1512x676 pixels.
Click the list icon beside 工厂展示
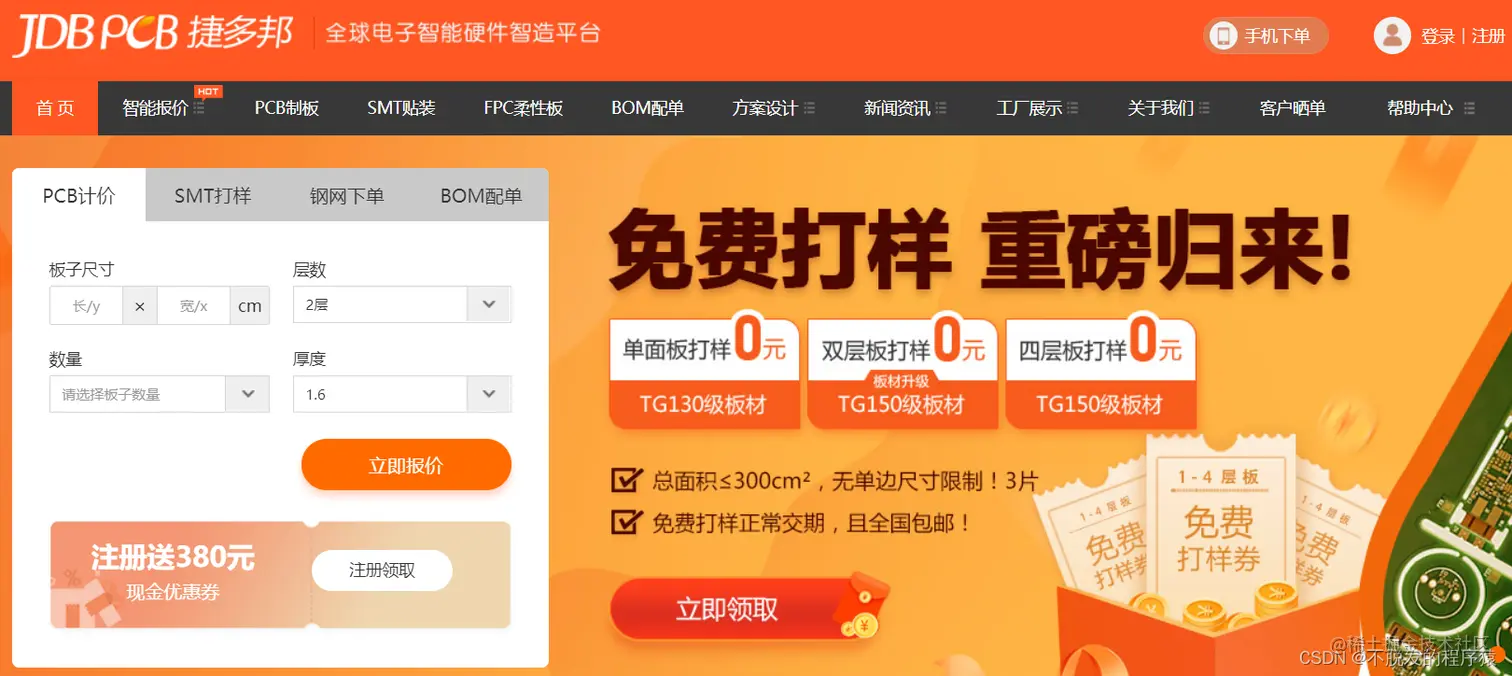click(1073, 108)
